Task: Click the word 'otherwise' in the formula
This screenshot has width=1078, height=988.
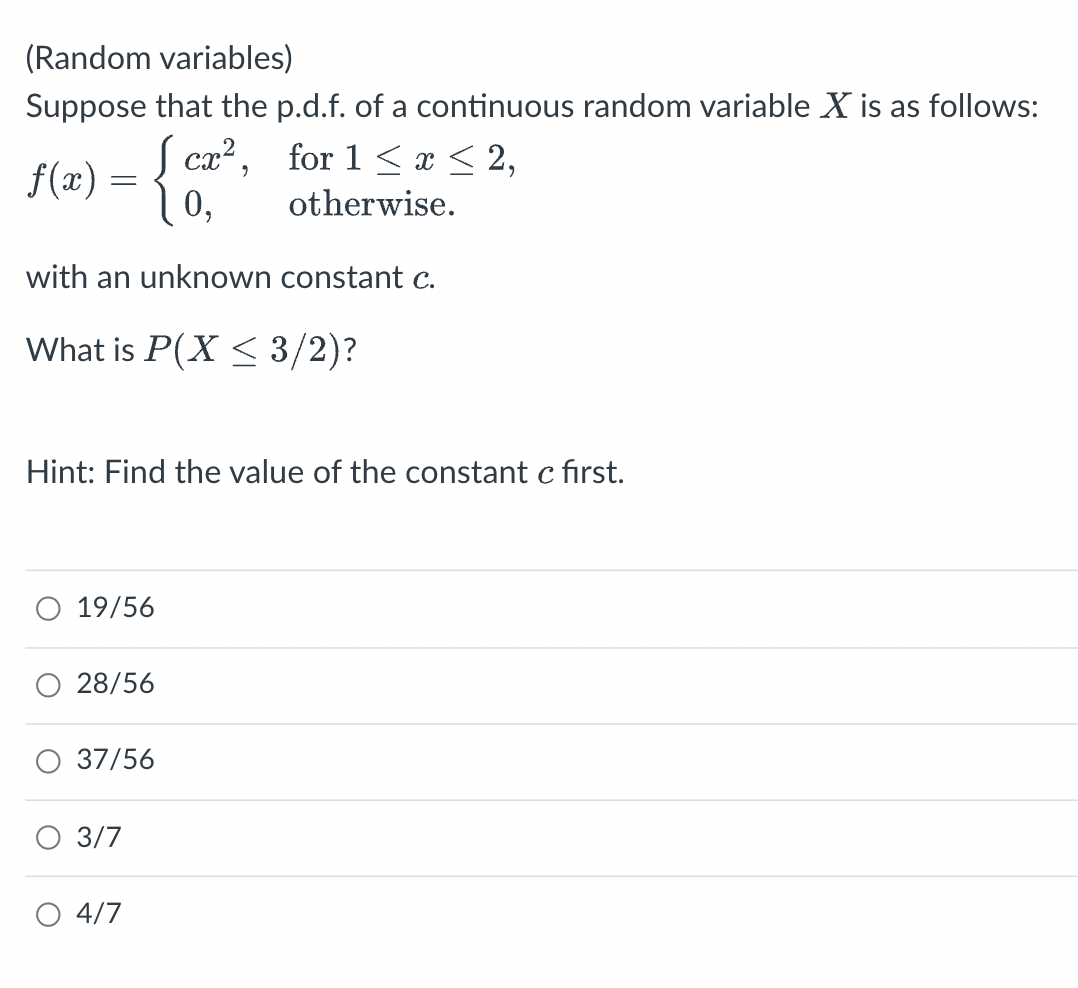Action: pos(372,204)
